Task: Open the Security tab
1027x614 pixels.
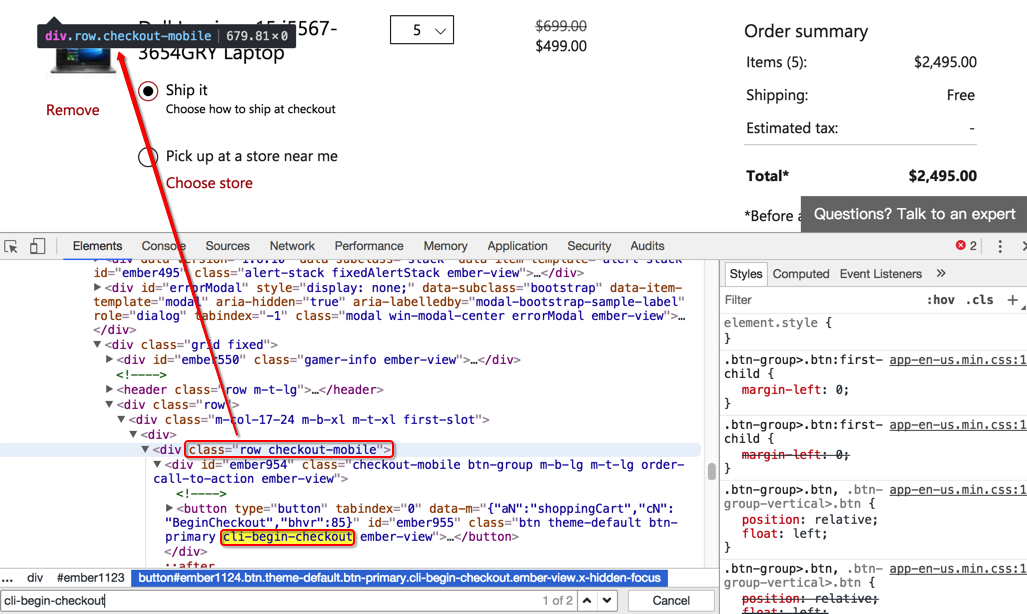Action: tap(589, 246)
